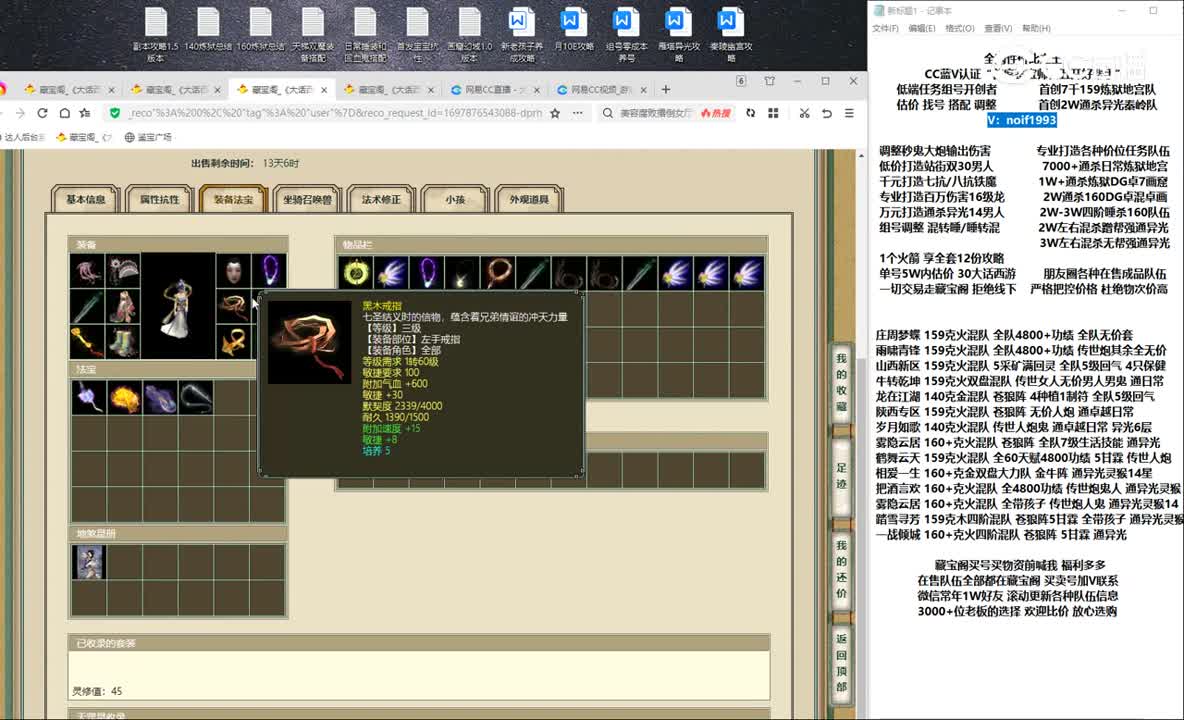Click the orange bracelet ring in inventory

coord(498,272)
